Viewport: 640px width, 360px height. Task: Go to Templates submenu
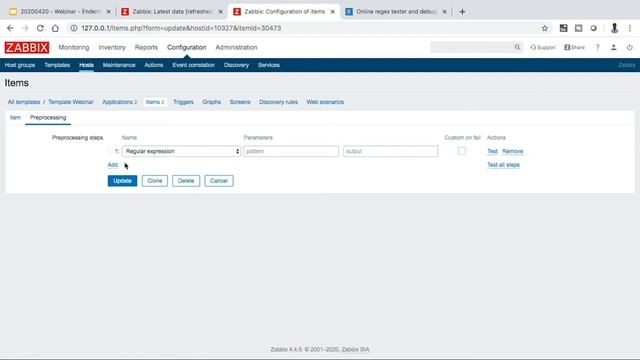point(57,65)
